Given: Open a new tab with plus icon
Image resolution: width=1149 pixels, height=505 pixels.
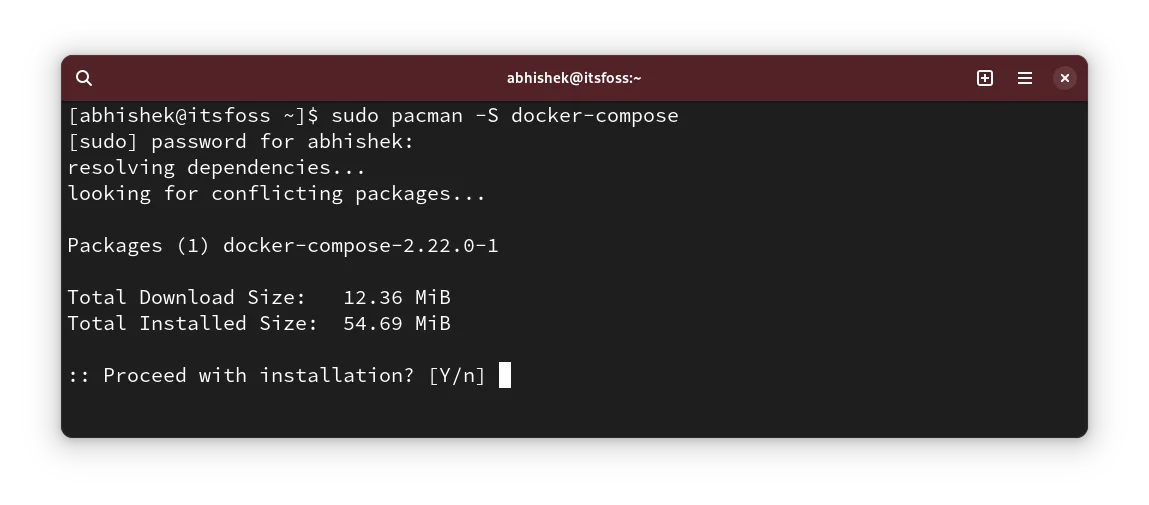Looking at the screenshot, I should 985,78.
